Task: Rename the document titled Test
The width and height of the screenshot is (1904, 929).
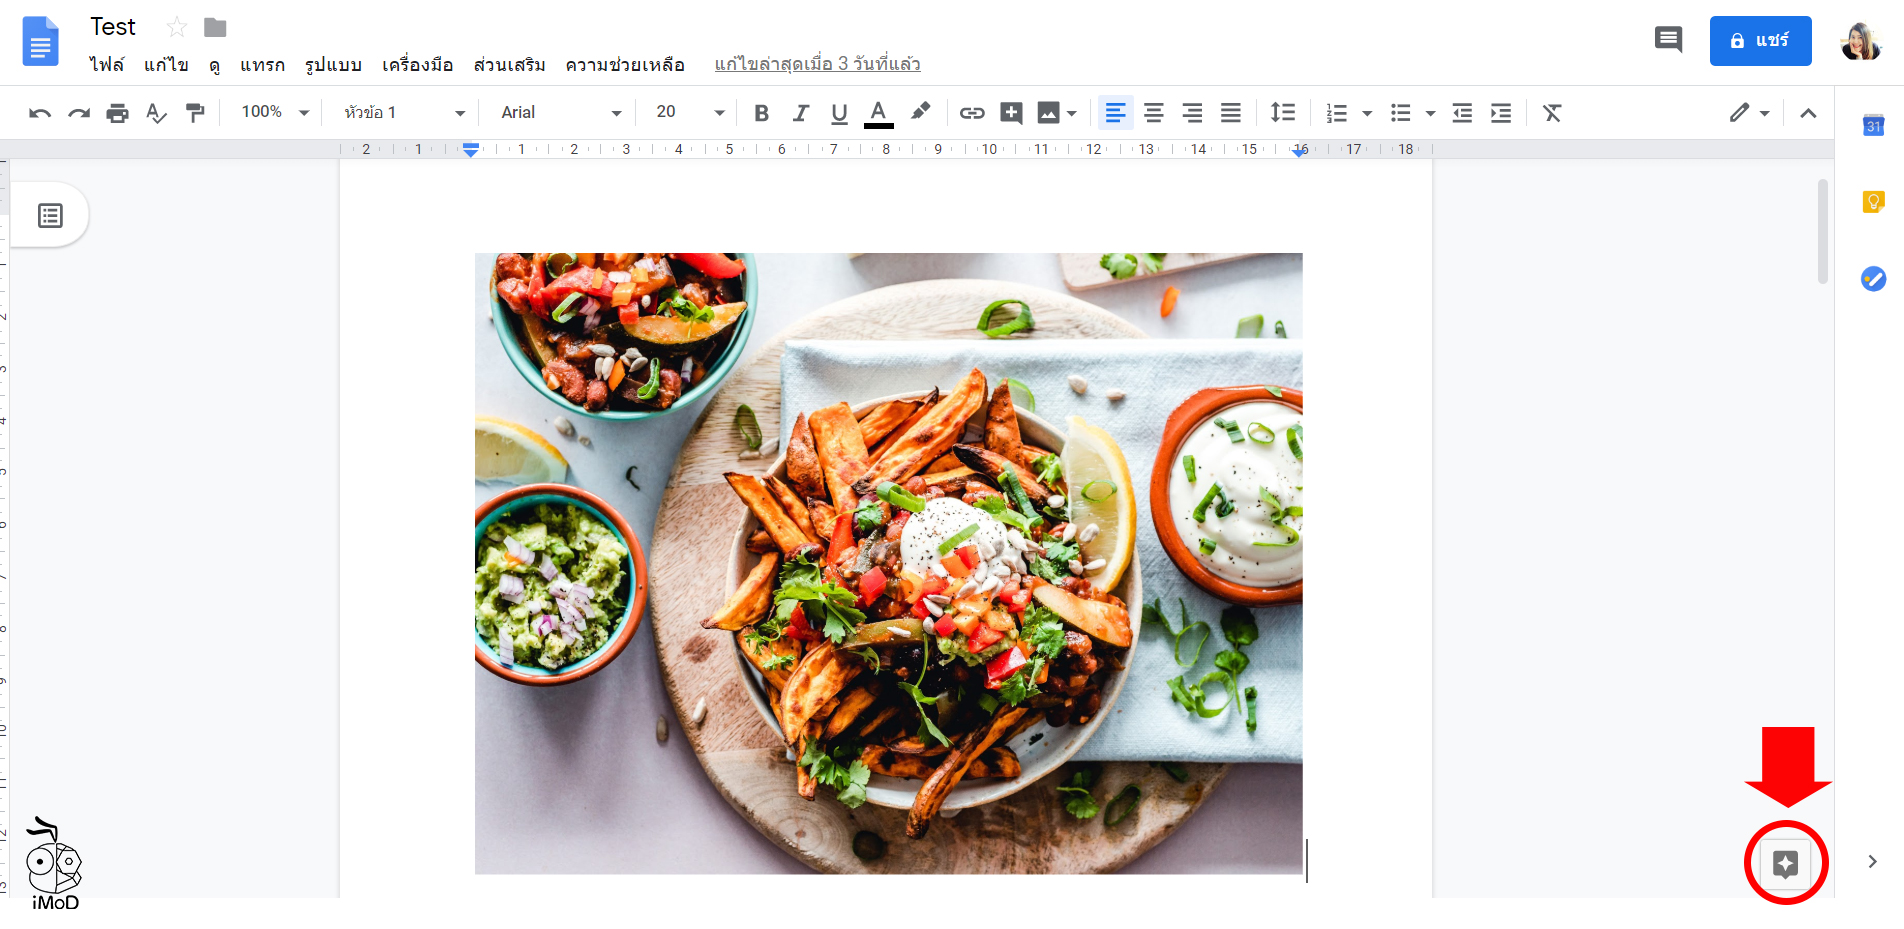Action: click(112, 26)
